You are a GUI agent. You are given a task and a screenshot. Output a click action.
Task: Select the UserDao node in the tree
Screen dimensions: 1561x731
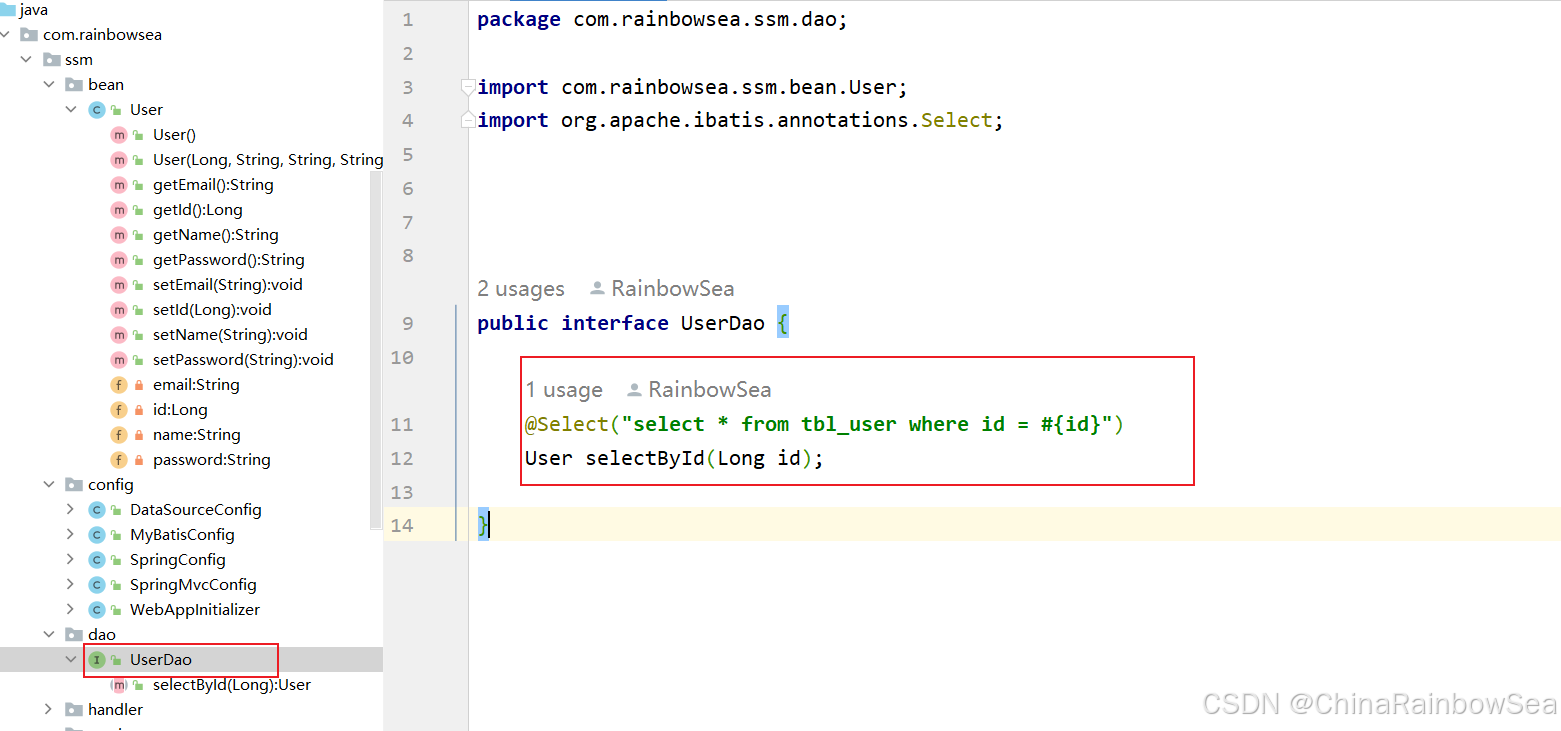pyautogui.click(x=160, y=660)
